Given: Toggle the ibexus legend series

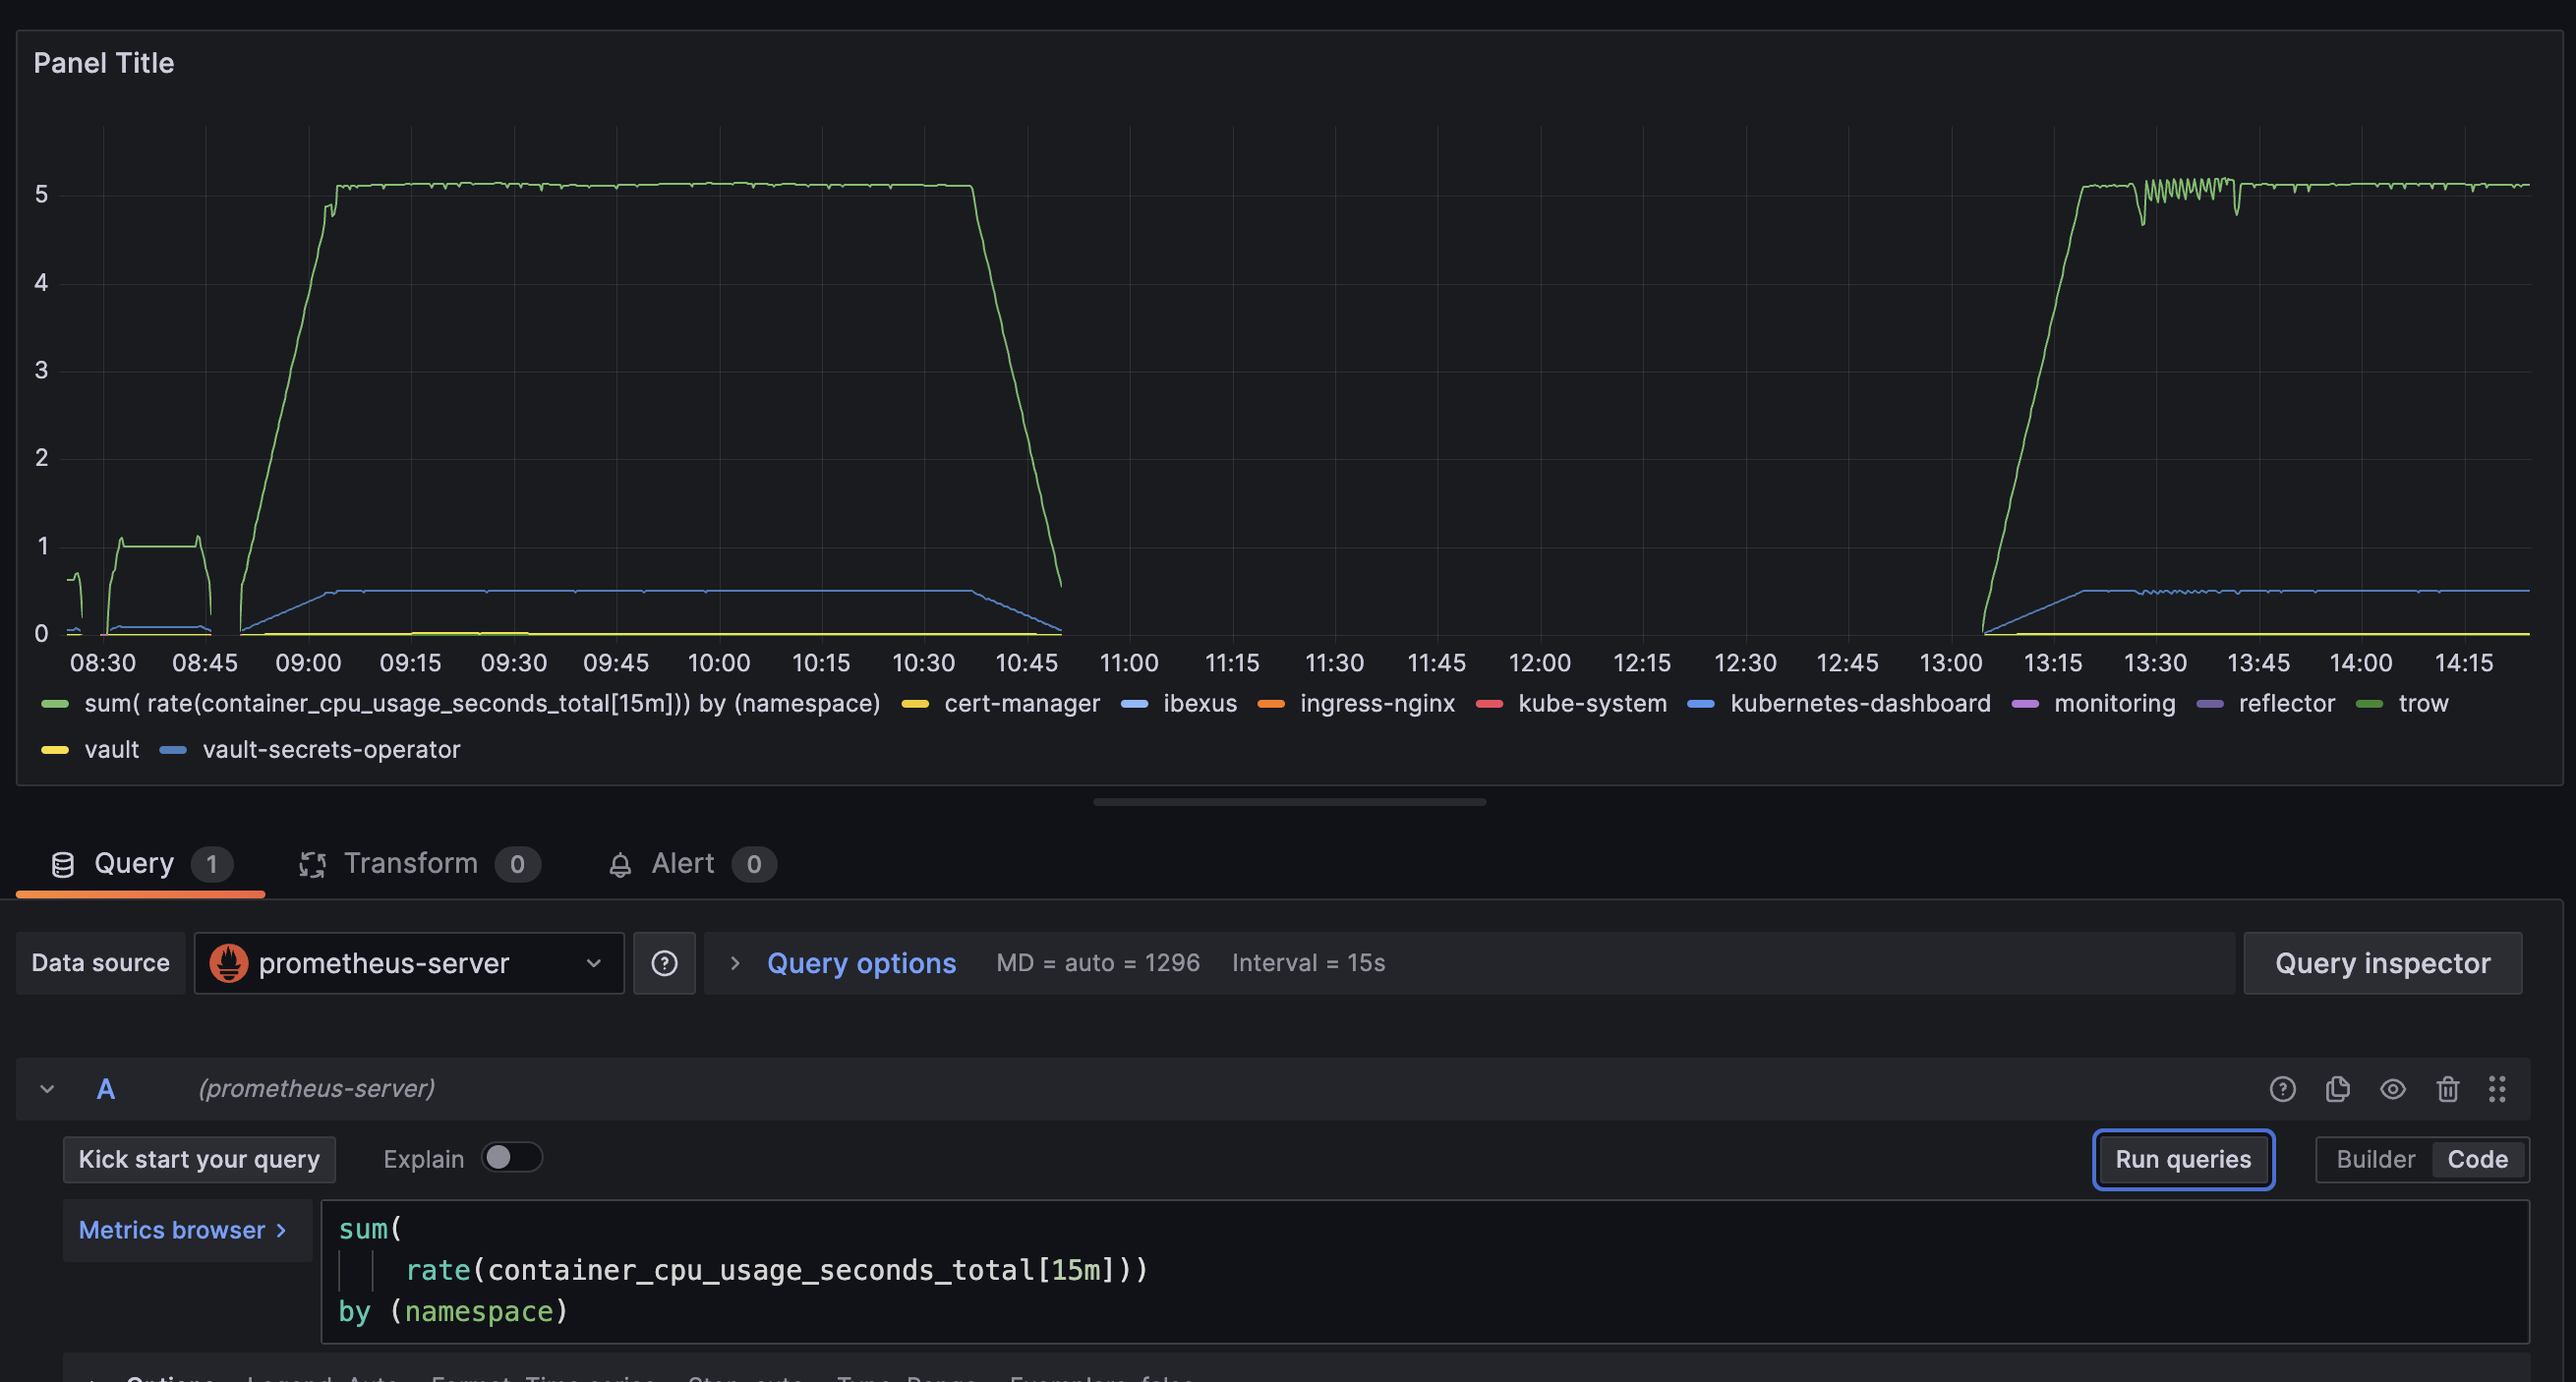Looking at the screenshot, I should pos(1199,704).
